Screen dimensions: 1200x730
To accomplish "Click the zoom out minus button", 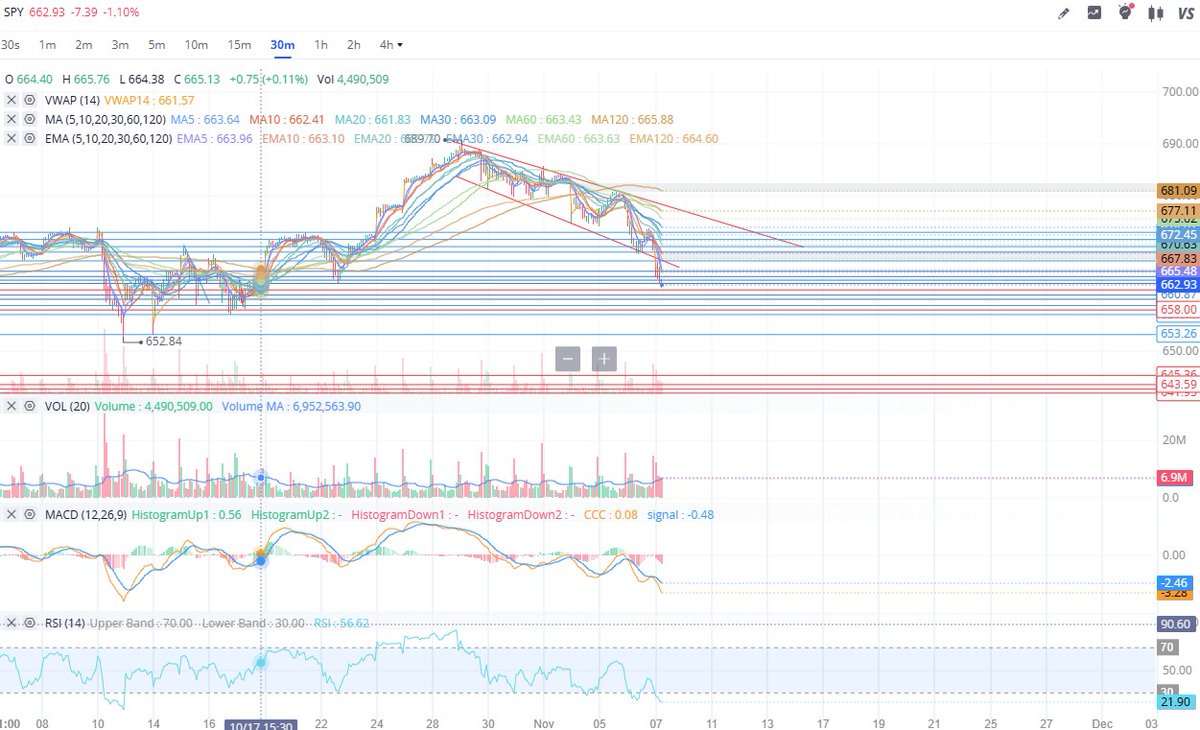I will [x=567, y=359].
